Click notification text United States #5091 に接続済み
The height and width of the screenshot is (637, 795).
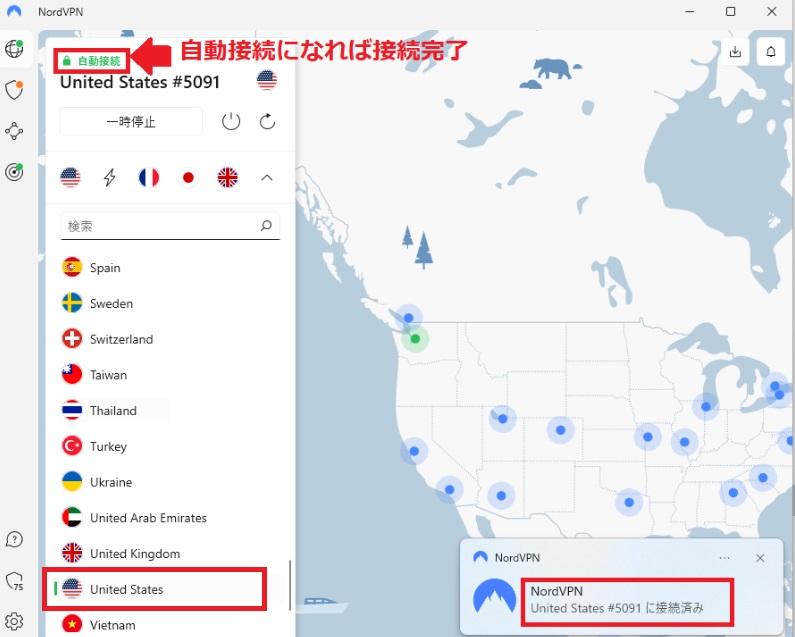point(617,608)
